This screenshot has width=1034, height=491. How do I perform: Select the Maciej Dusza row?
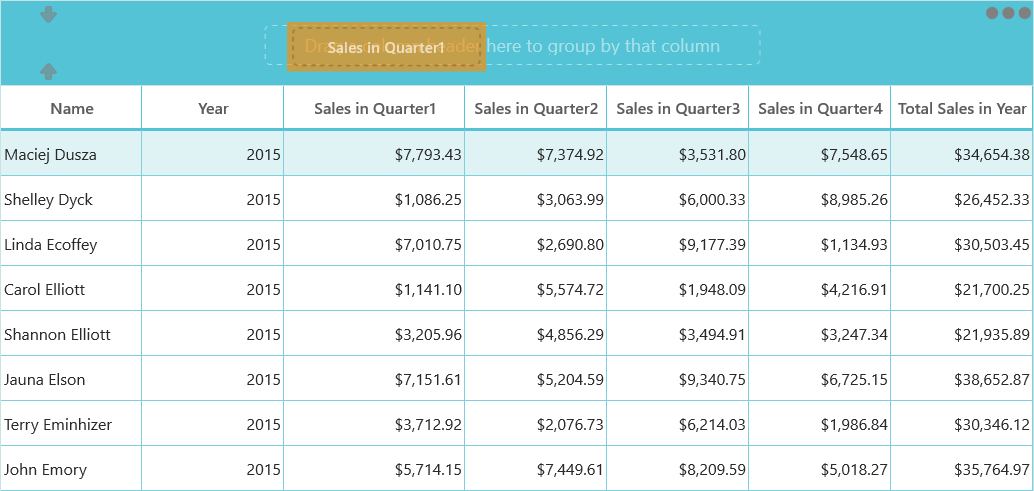pyautogui.click(x=516, y=154)
